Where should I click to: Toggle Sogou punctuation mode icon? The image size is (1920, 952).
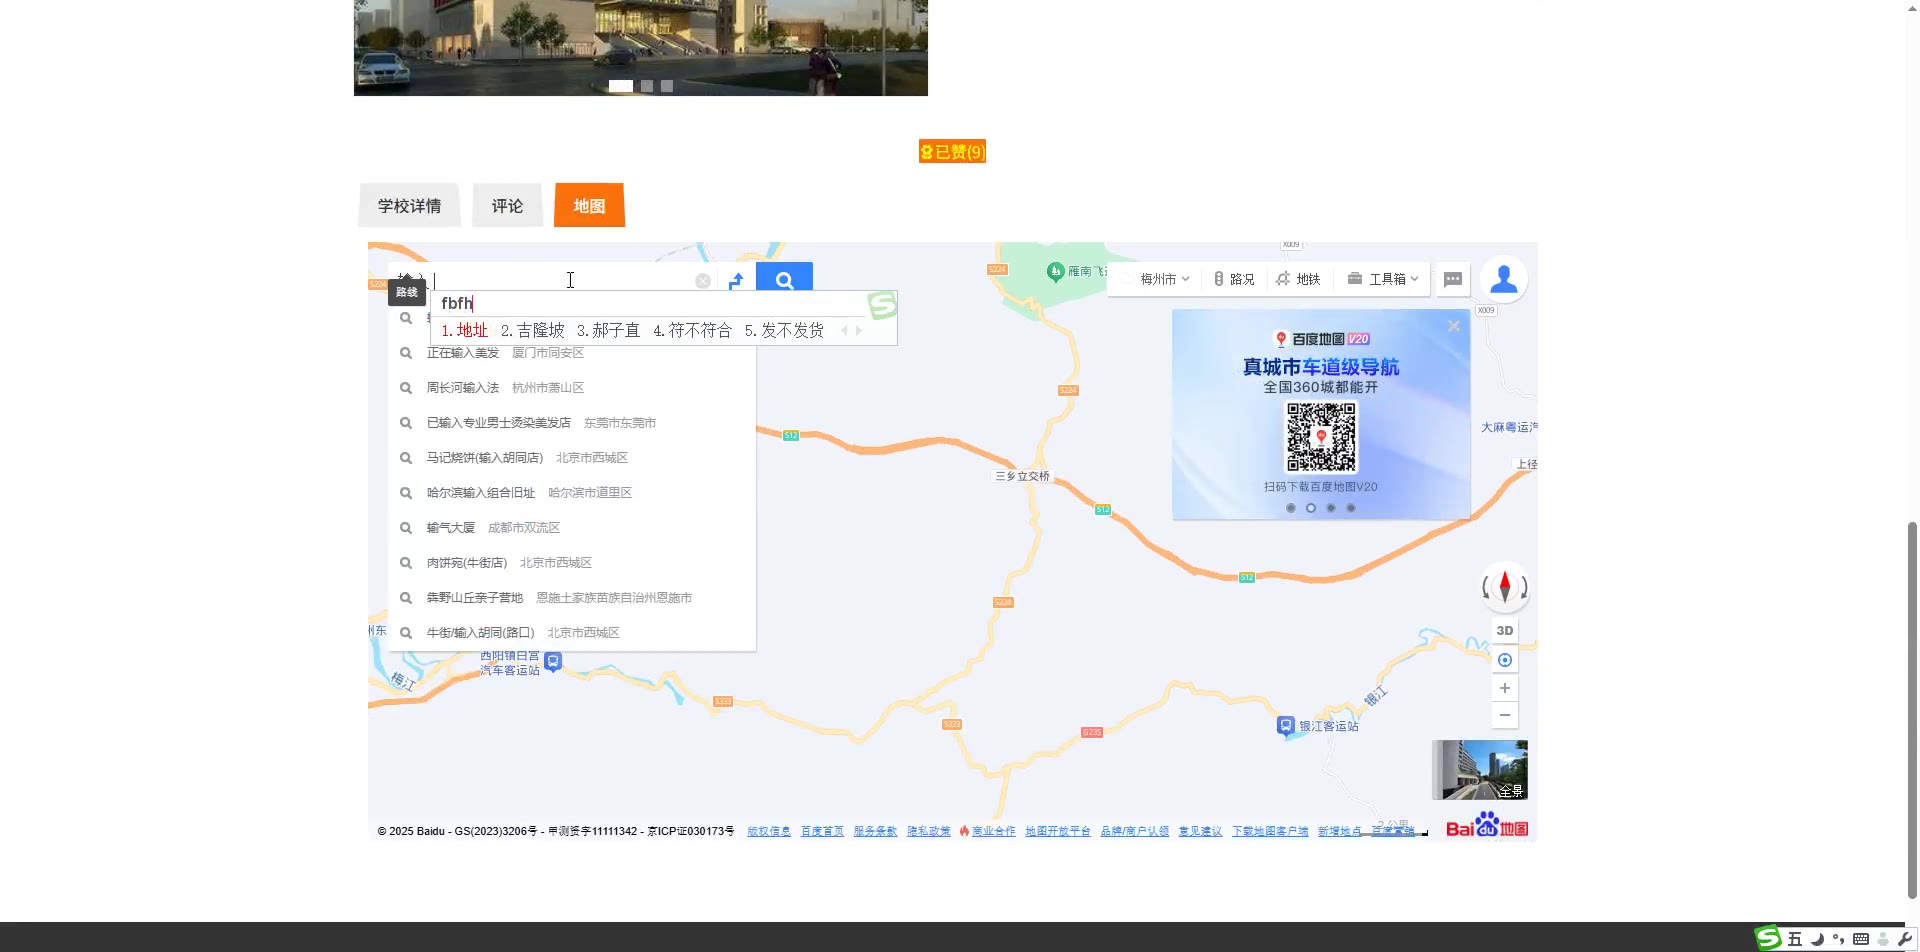click(1838, 939)
